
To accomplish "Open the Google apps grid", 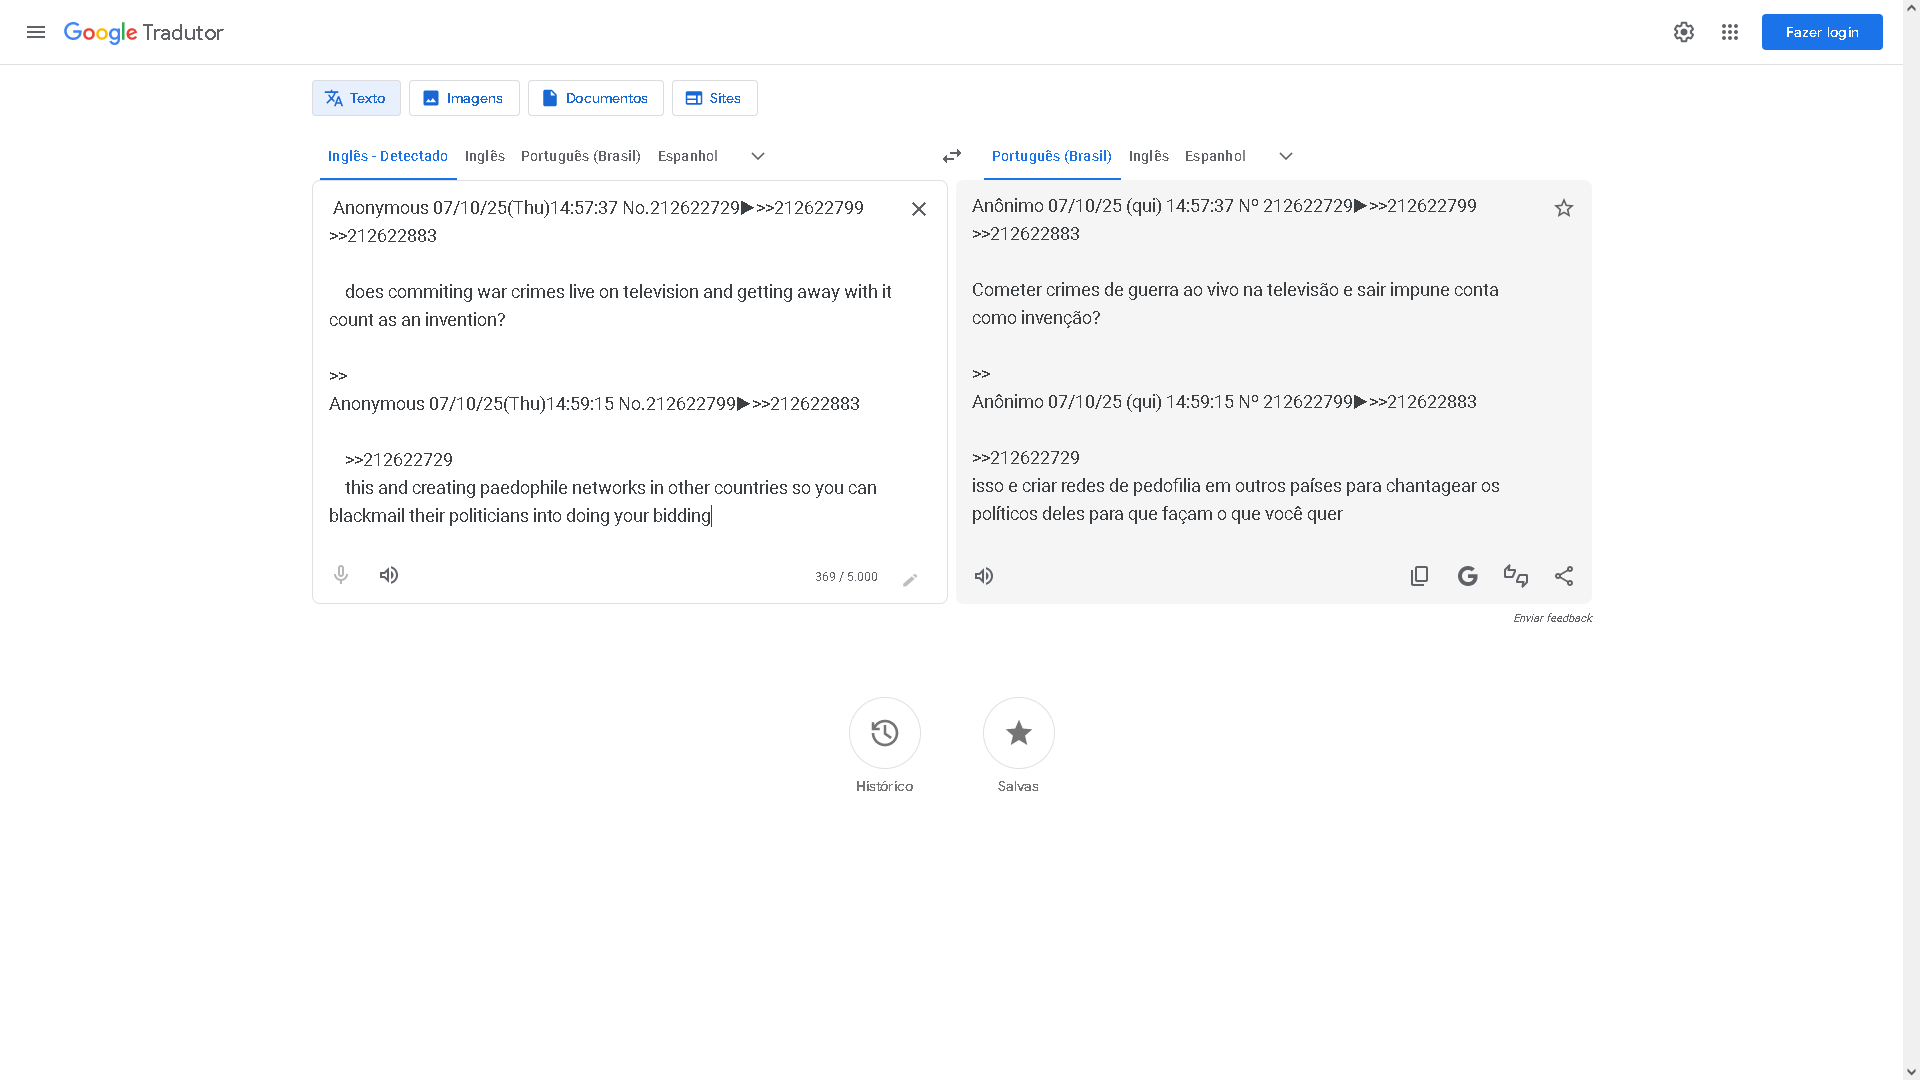I will 1730,32.
